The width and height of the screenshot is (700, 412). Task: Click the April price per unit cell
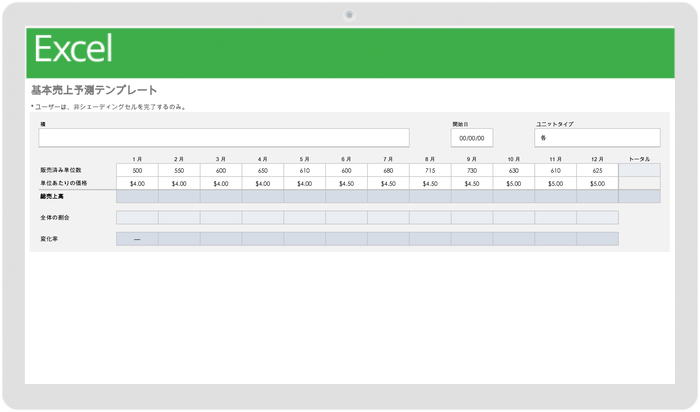pyautogui.click(x=262, y=183)
